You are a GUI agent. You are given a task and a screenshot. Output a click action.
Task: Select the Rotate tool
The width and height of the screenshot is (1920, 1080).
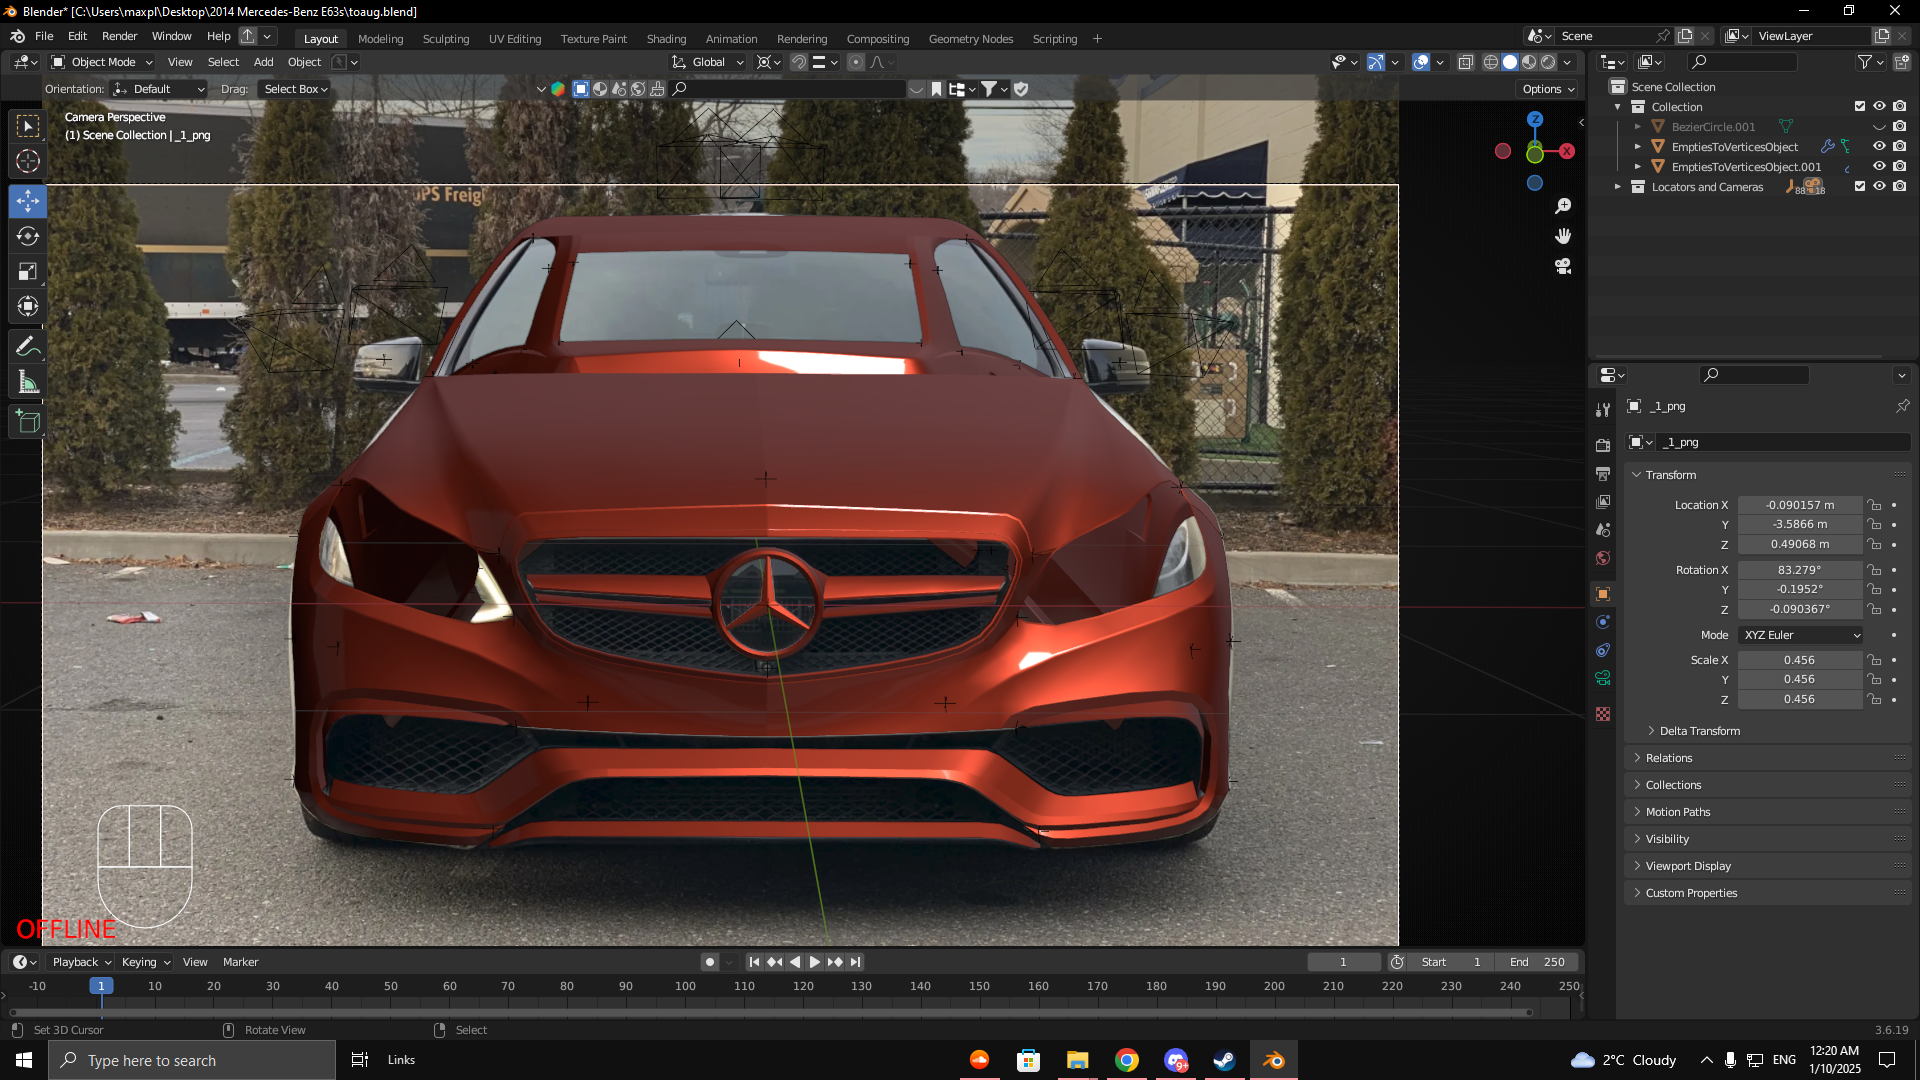click(28, 236)
